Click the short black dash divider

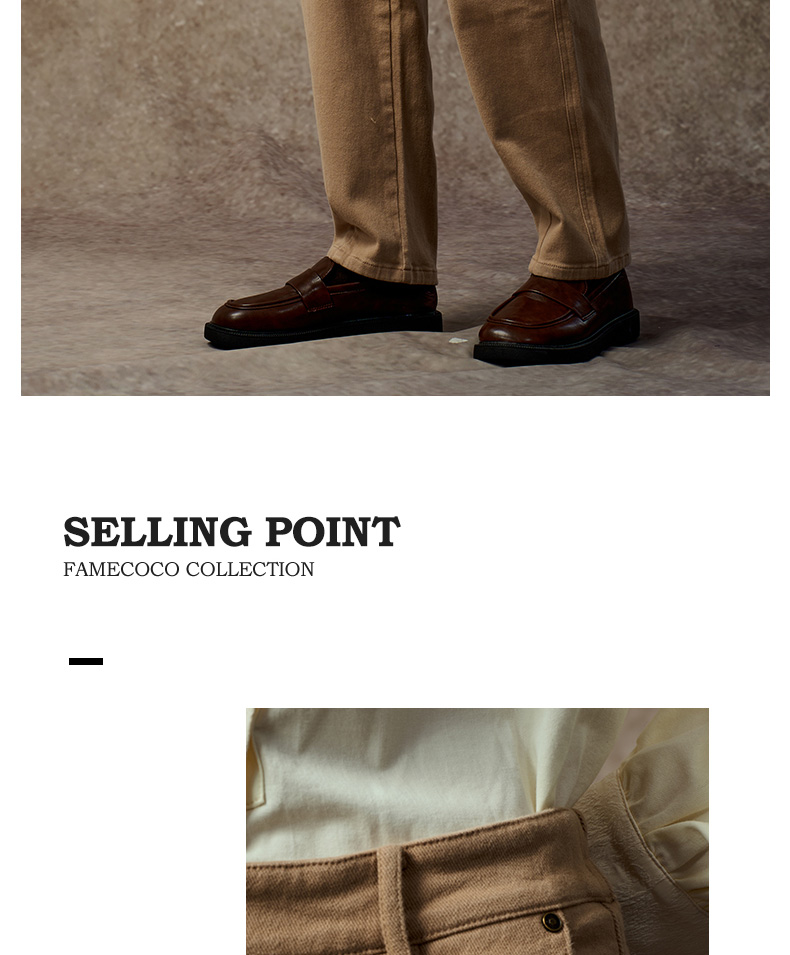[86, 661]
